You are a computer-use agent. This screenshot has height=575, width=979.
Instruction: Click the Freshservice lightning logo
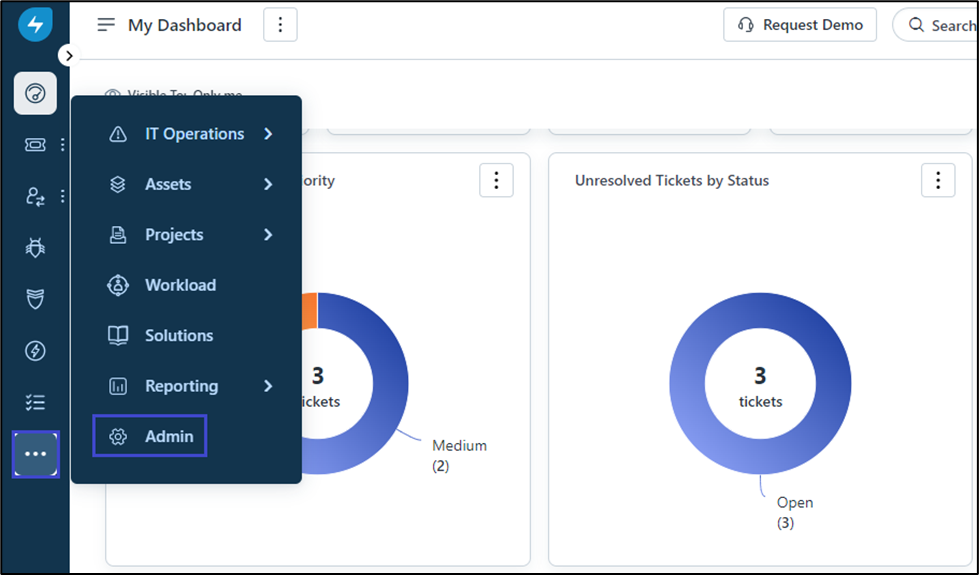(x=35, y=25)
